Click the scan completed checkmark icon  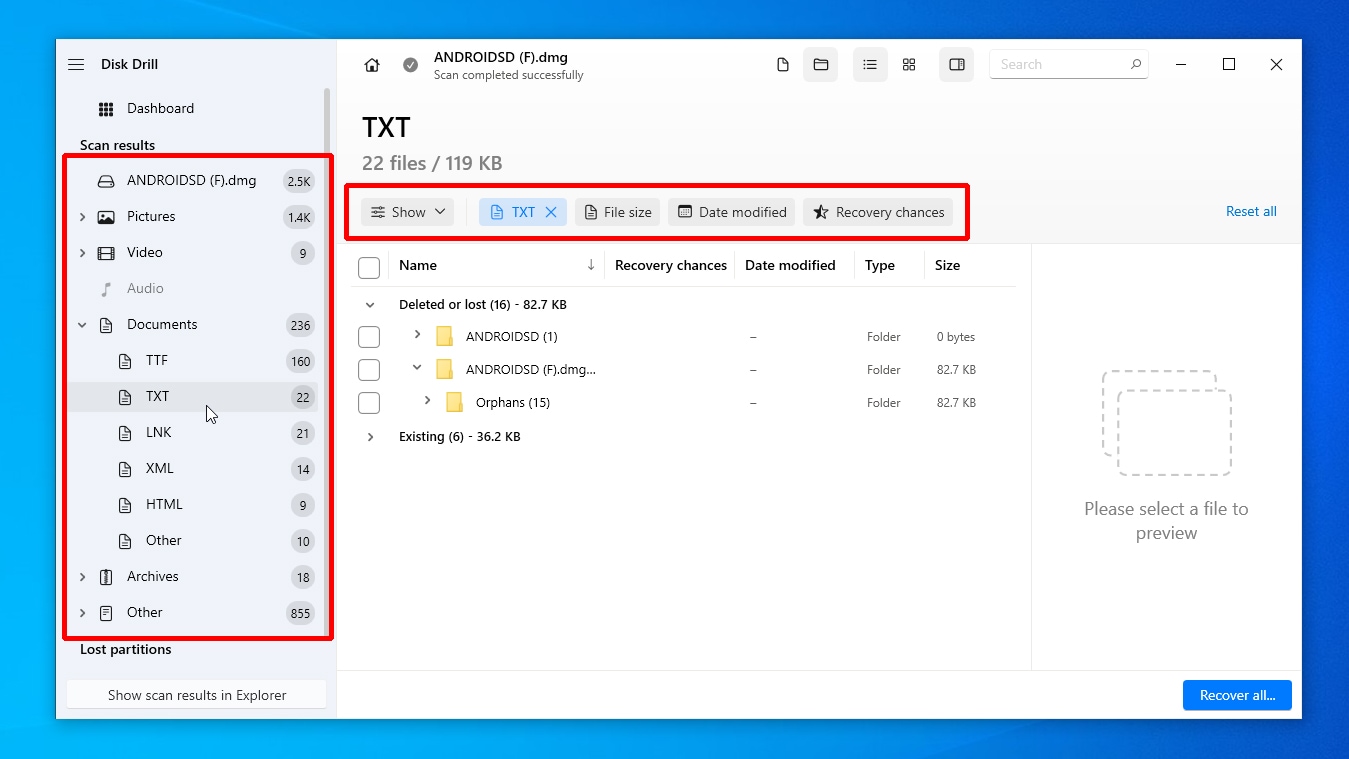[x=410, y=65]
